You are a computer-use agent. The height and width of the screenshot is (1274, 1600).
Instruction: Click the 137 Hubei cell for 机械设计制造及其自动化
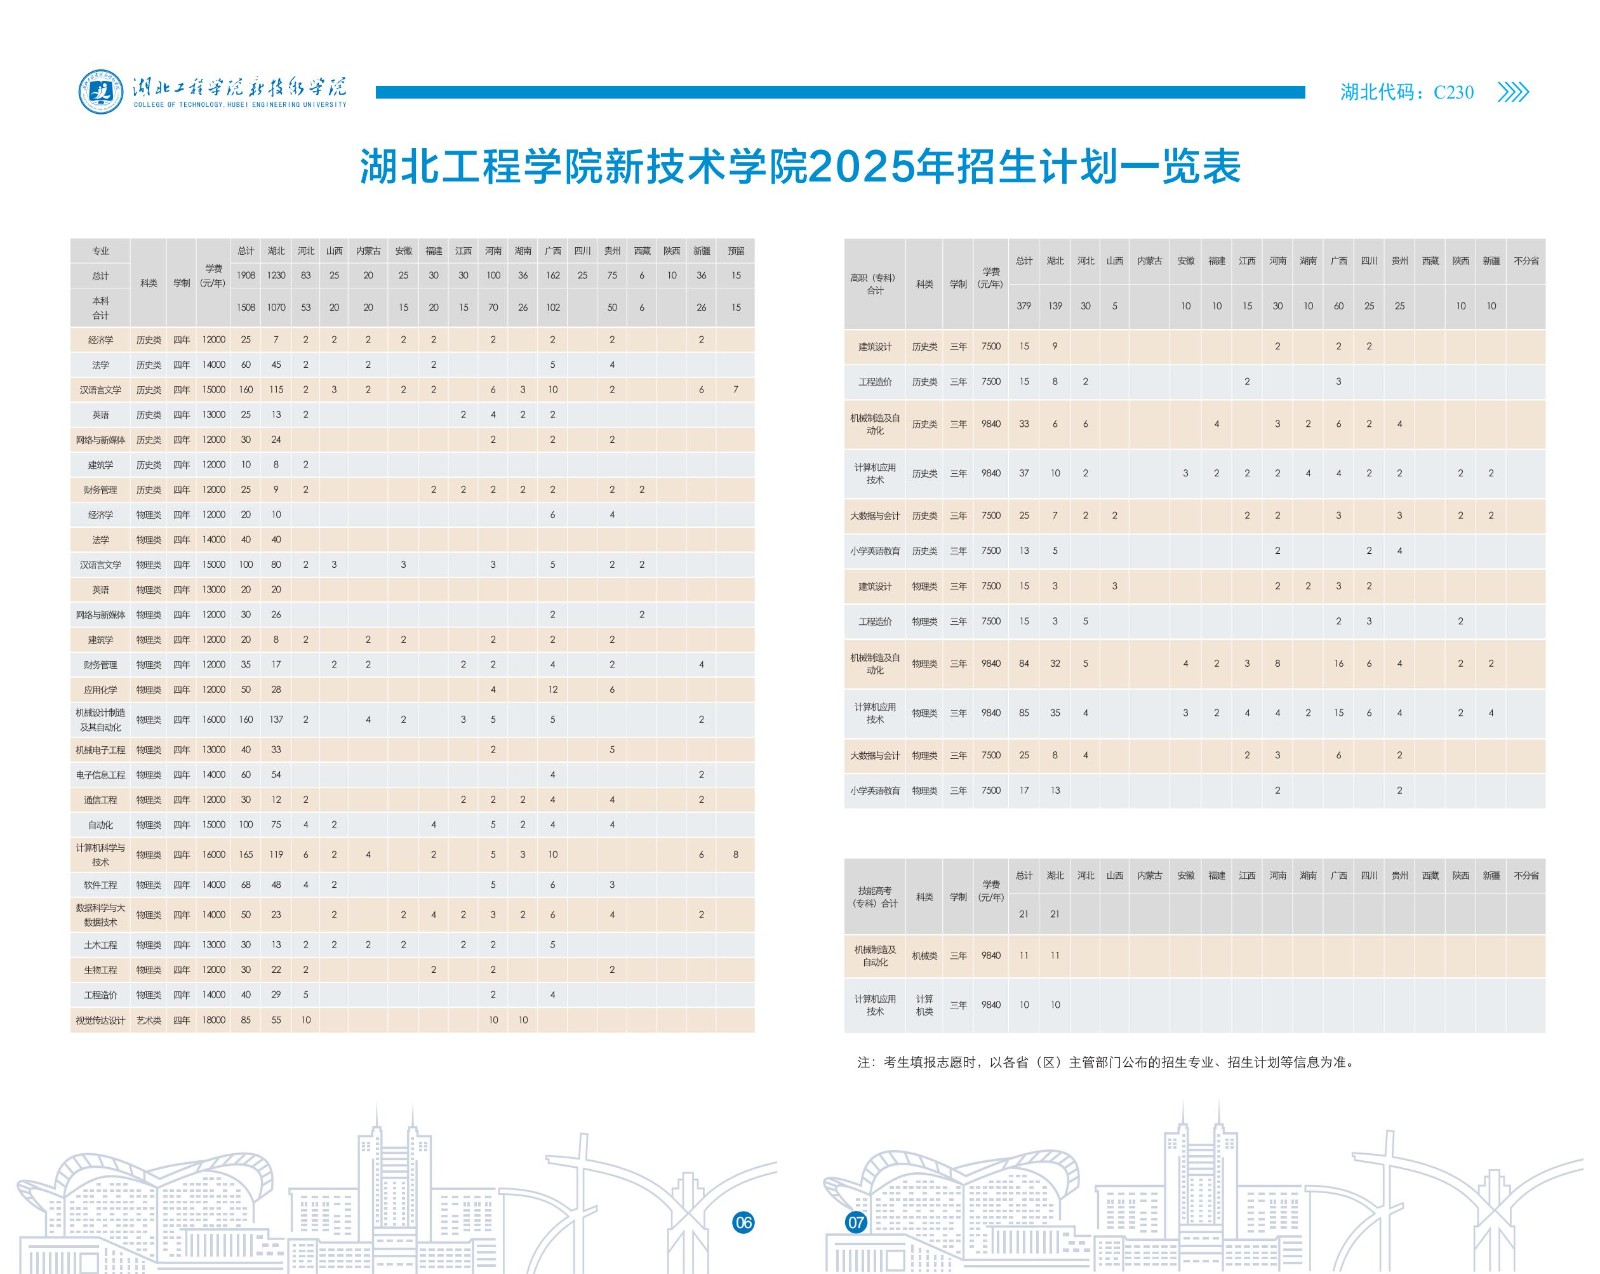click(277, 720)
